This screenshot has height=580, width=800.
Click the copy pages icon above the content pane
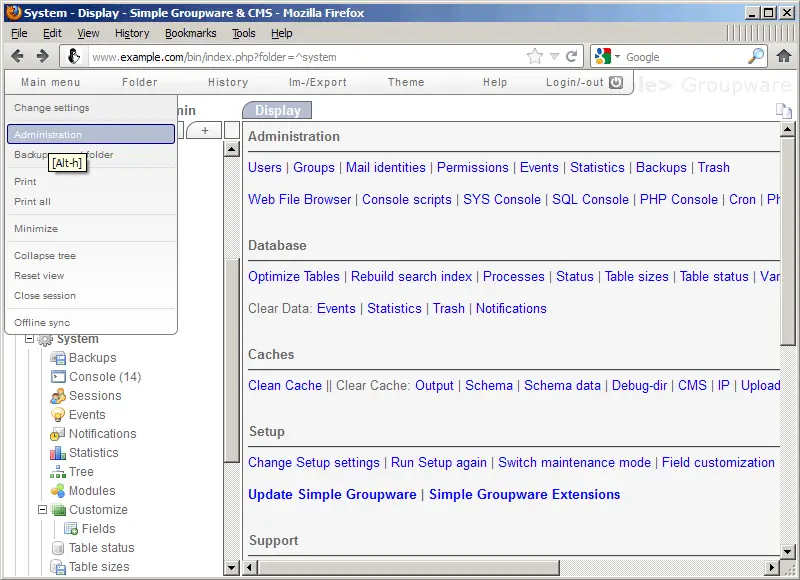[x=783, y=110]
